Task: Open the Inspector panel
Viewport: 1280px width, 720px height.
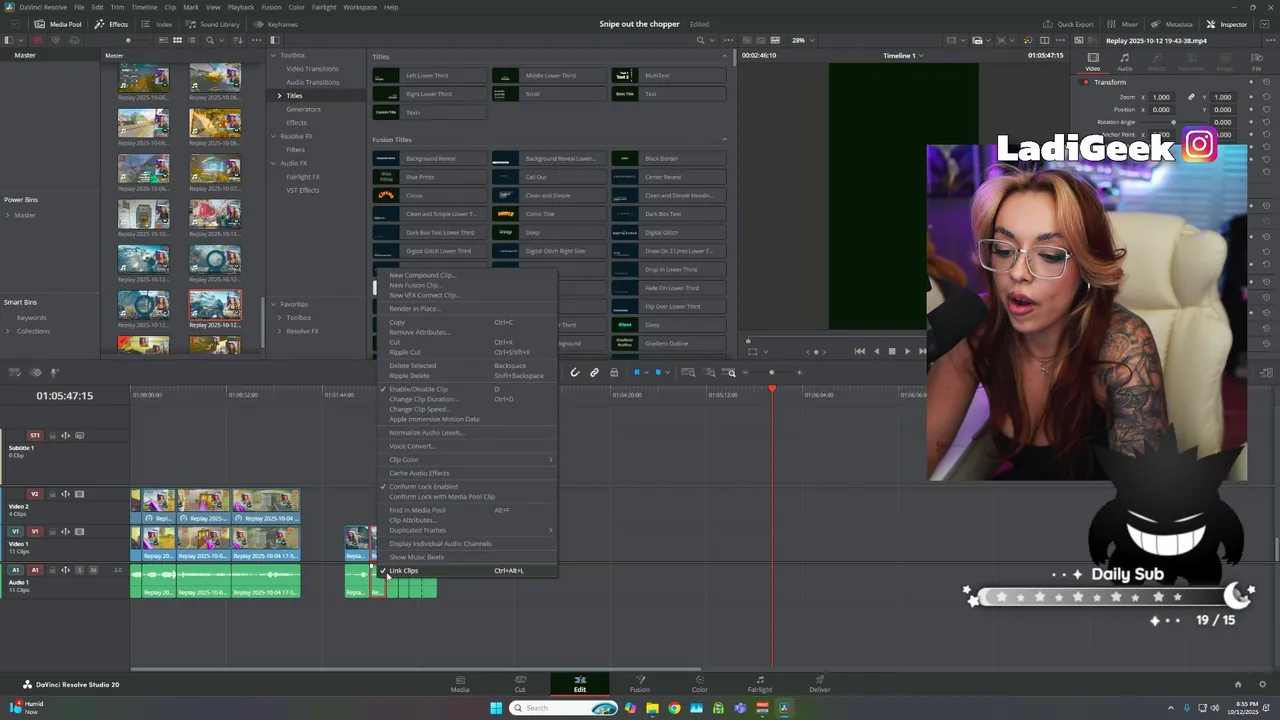Action: tap(1227, 24)
